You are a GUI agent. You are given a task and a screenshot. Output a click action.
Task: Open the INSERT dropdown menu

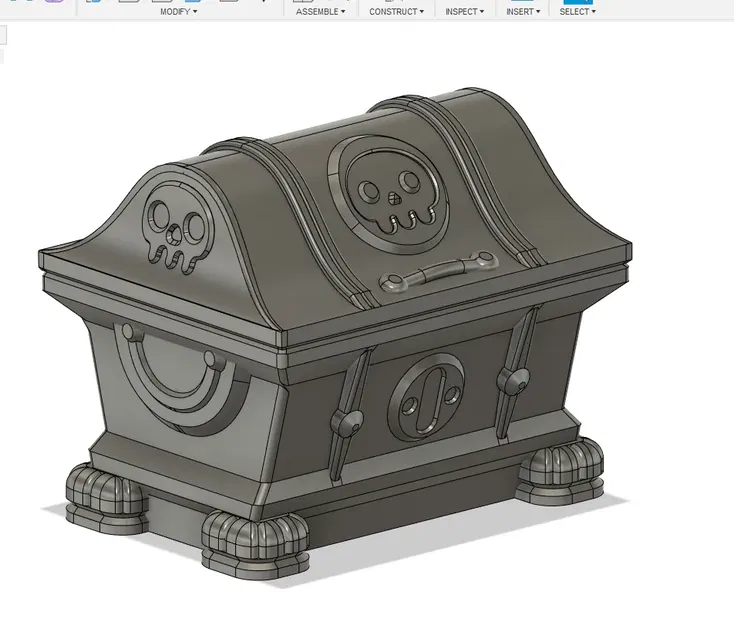(523, 12)
